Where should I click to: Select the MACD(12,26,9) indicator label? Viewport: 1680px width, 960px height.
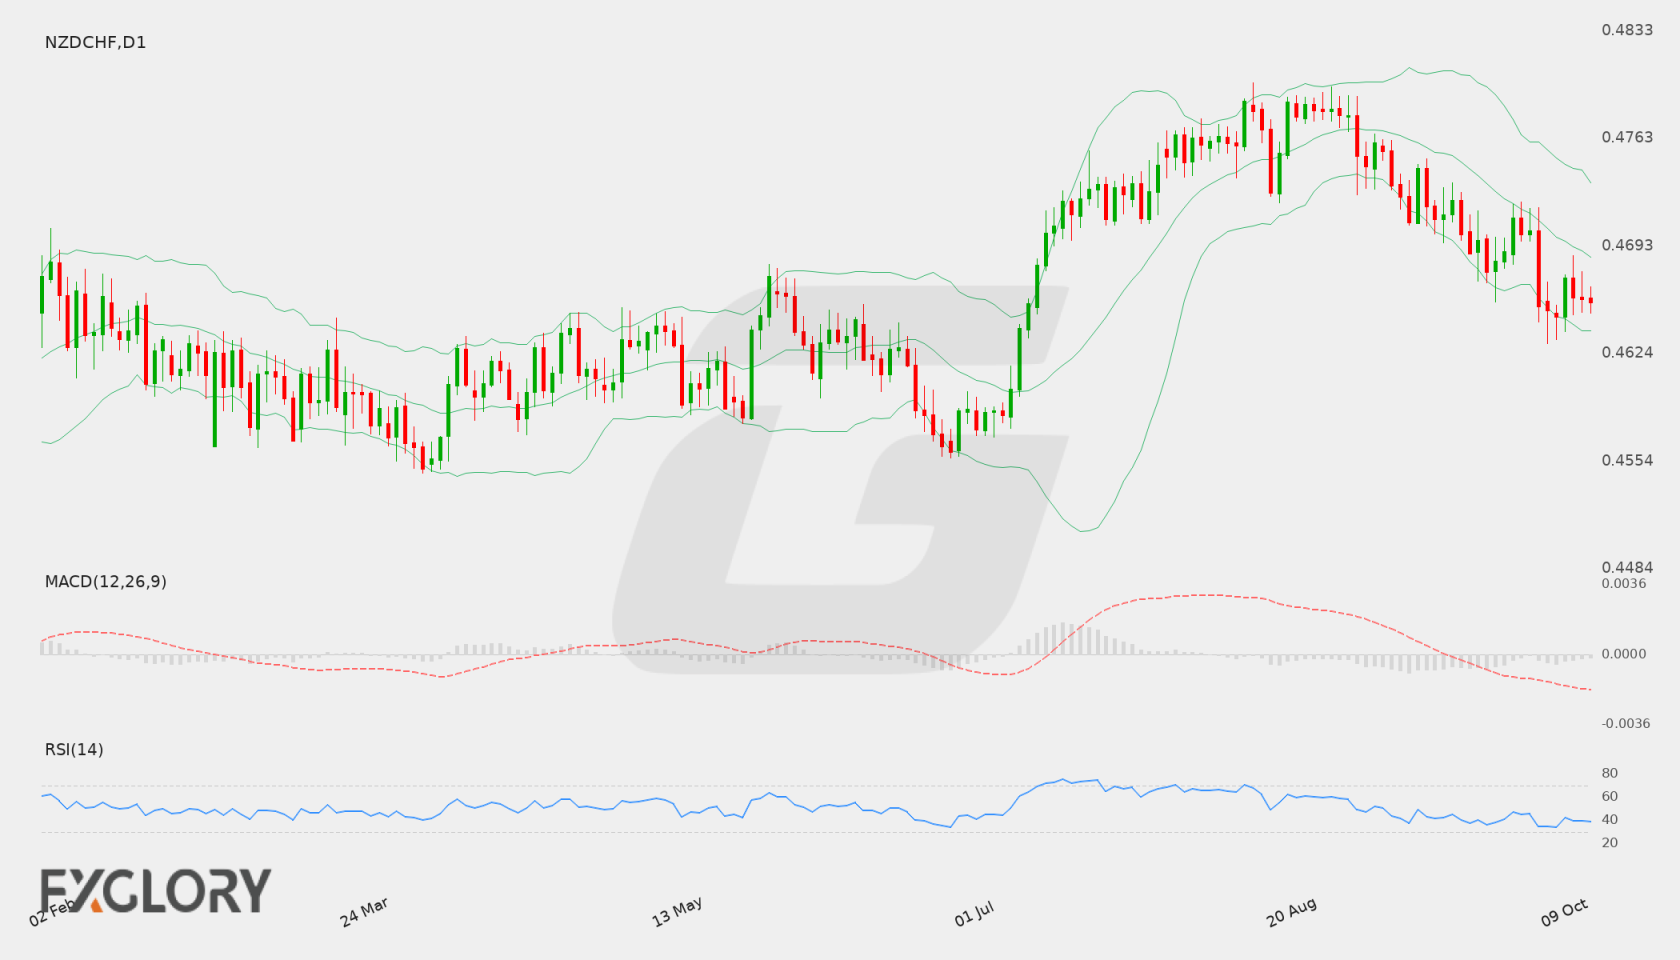[x=105, y=581]
